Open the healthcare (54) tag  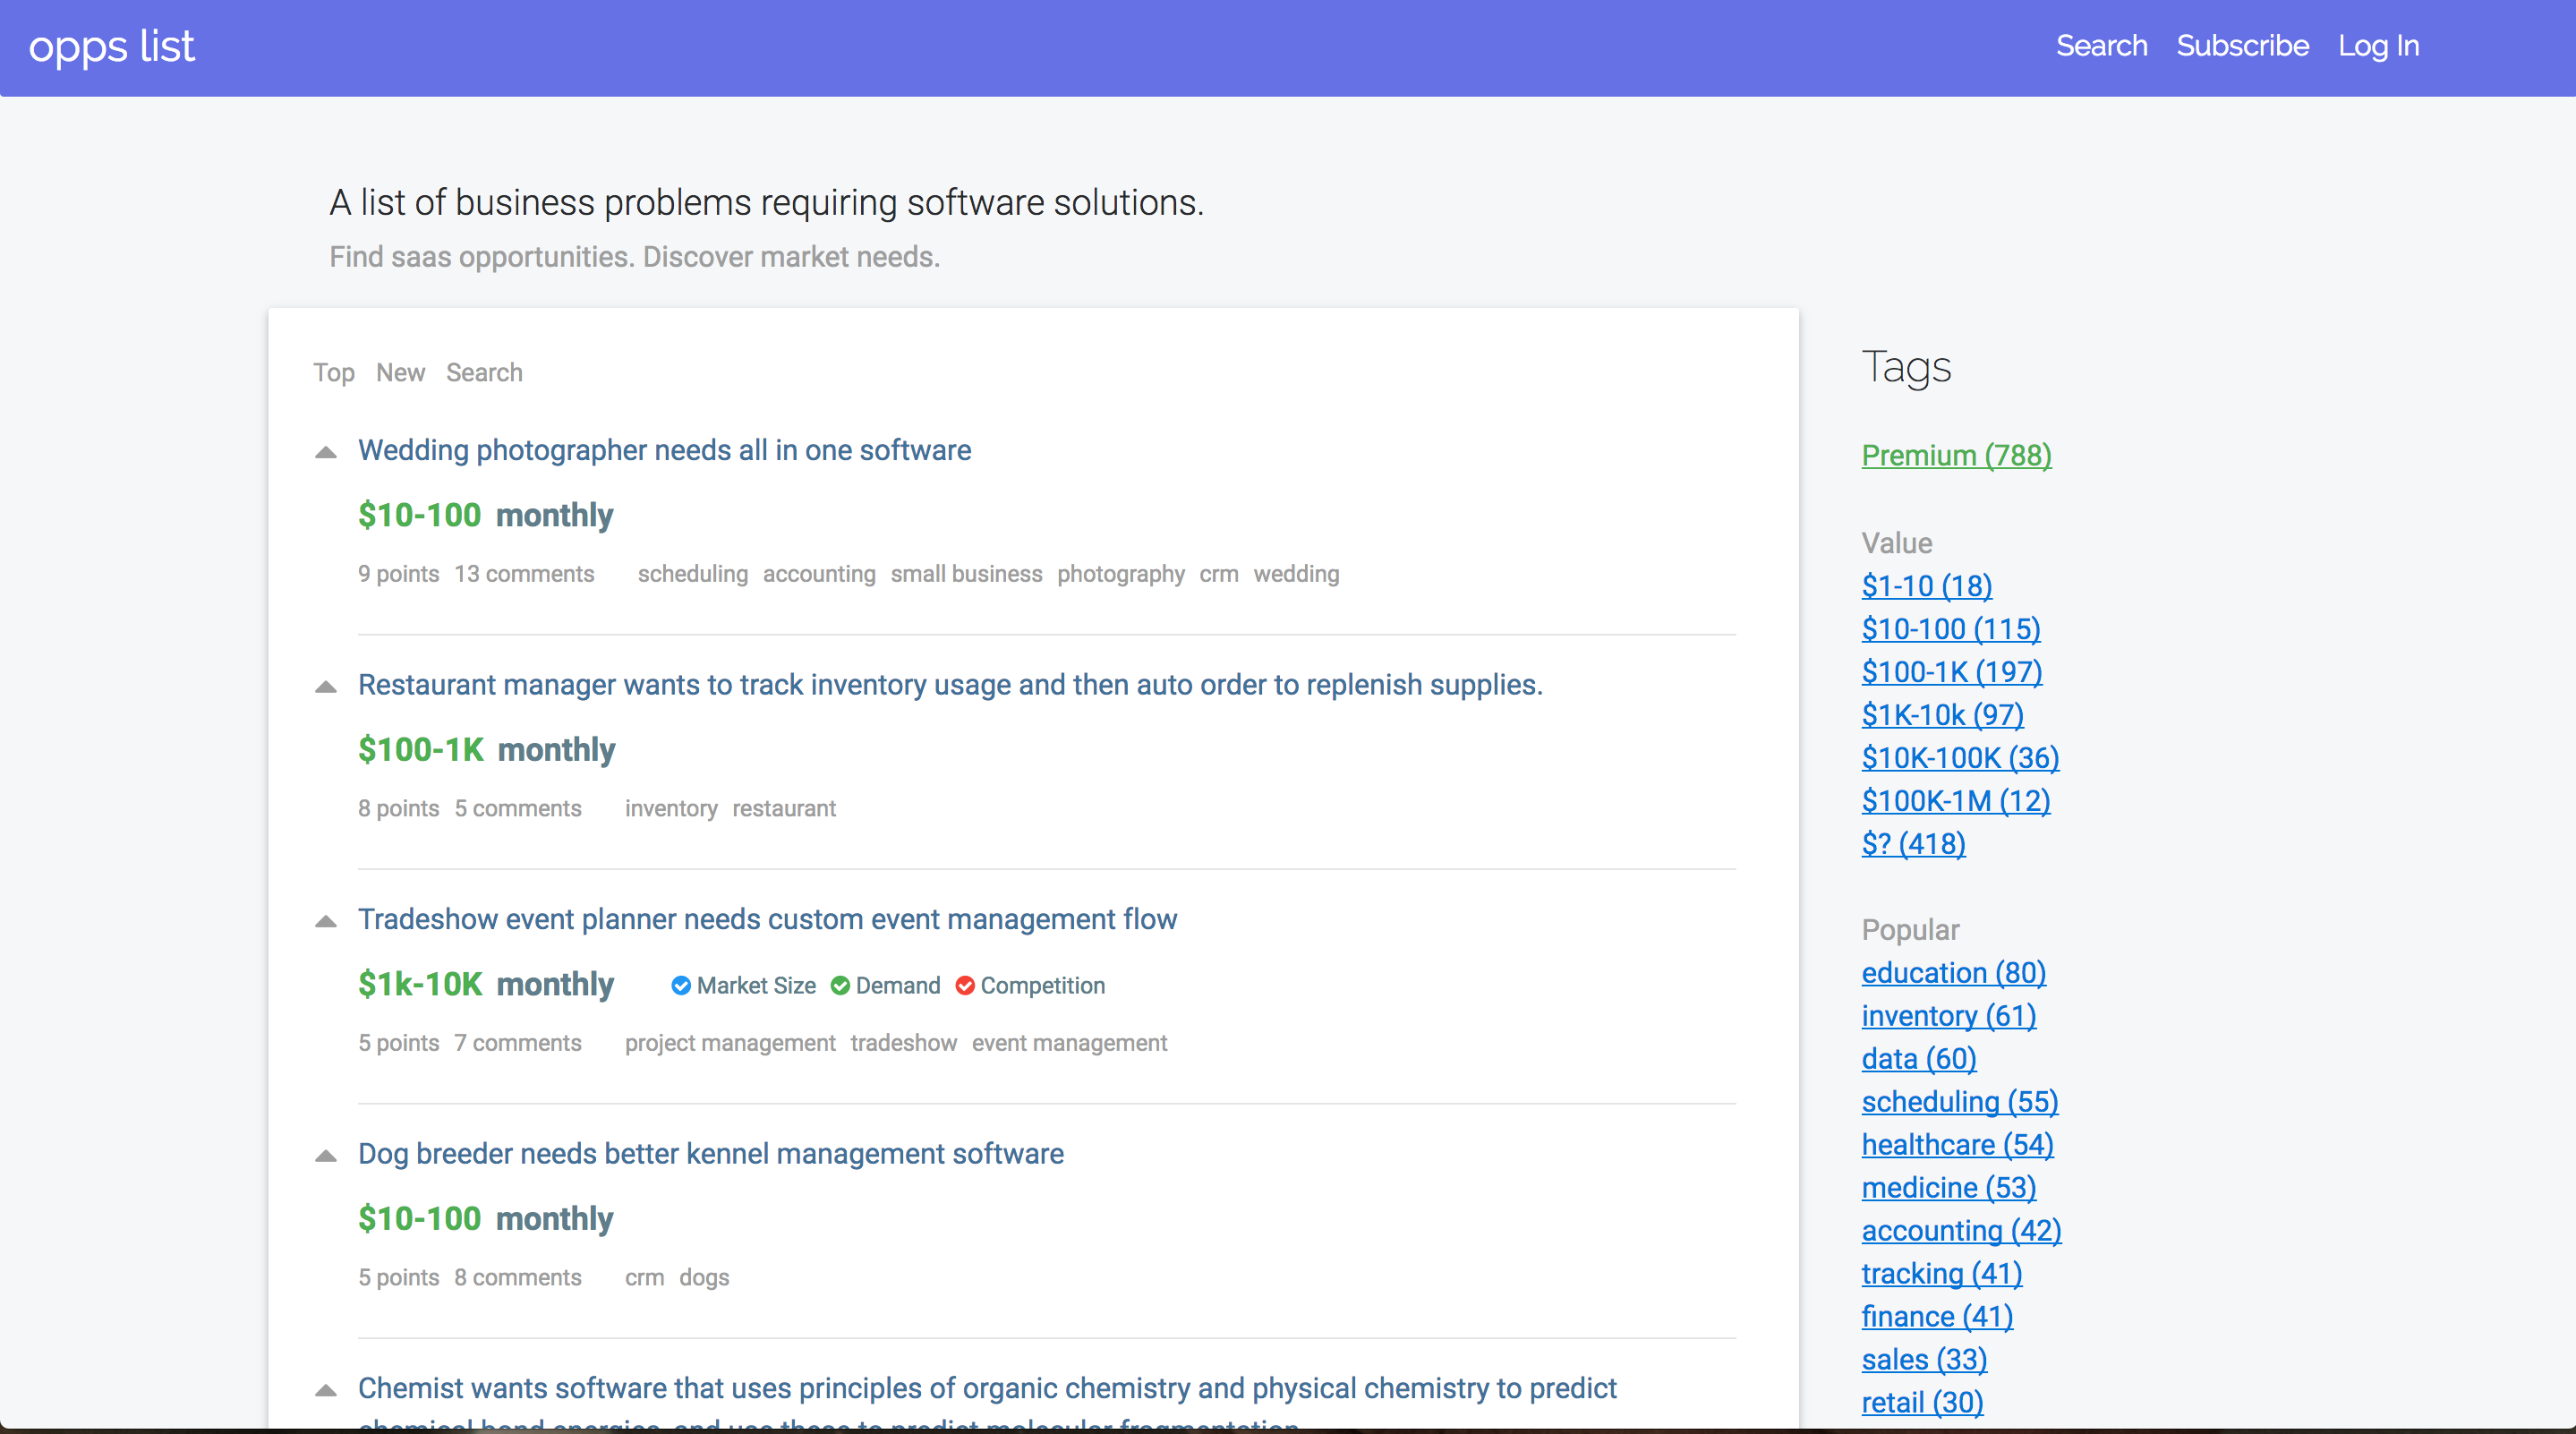coord(1957,1145)
